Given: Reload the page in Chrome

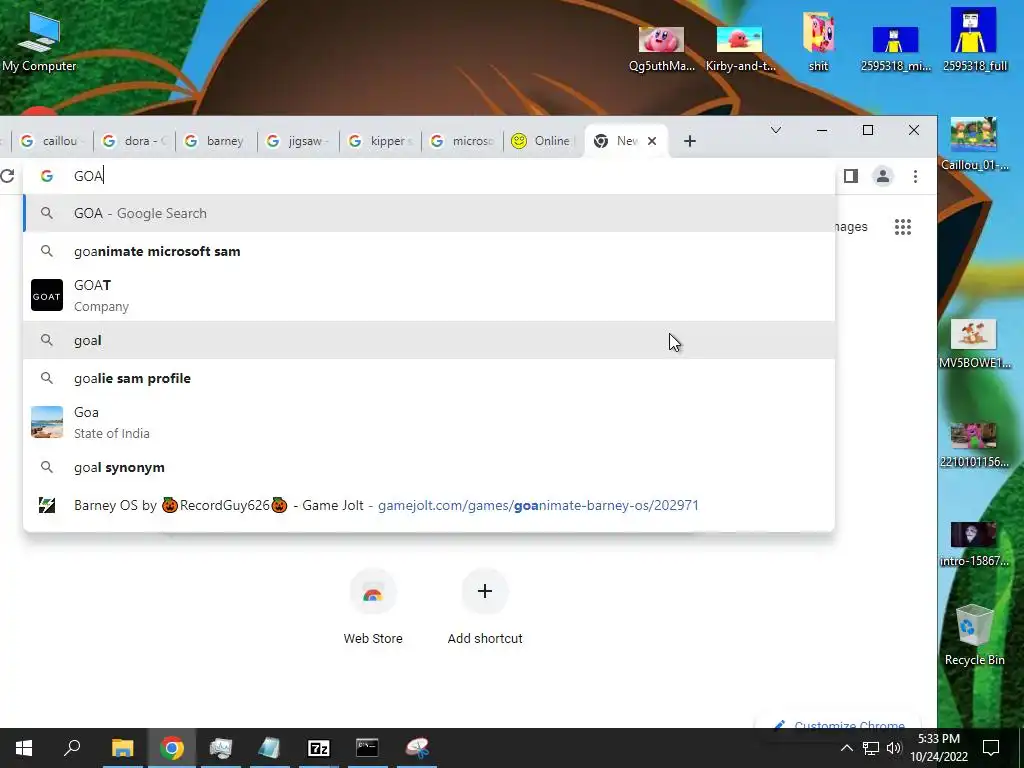Looking at the screenshot, I should coord(7,176).
